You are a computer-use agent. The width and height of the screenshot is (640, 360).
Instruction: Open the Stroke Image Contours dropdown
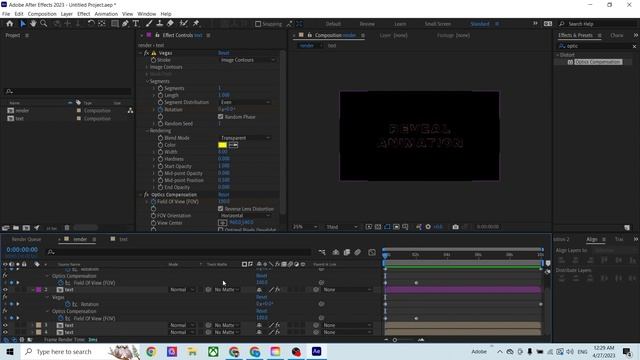(247, 60)
